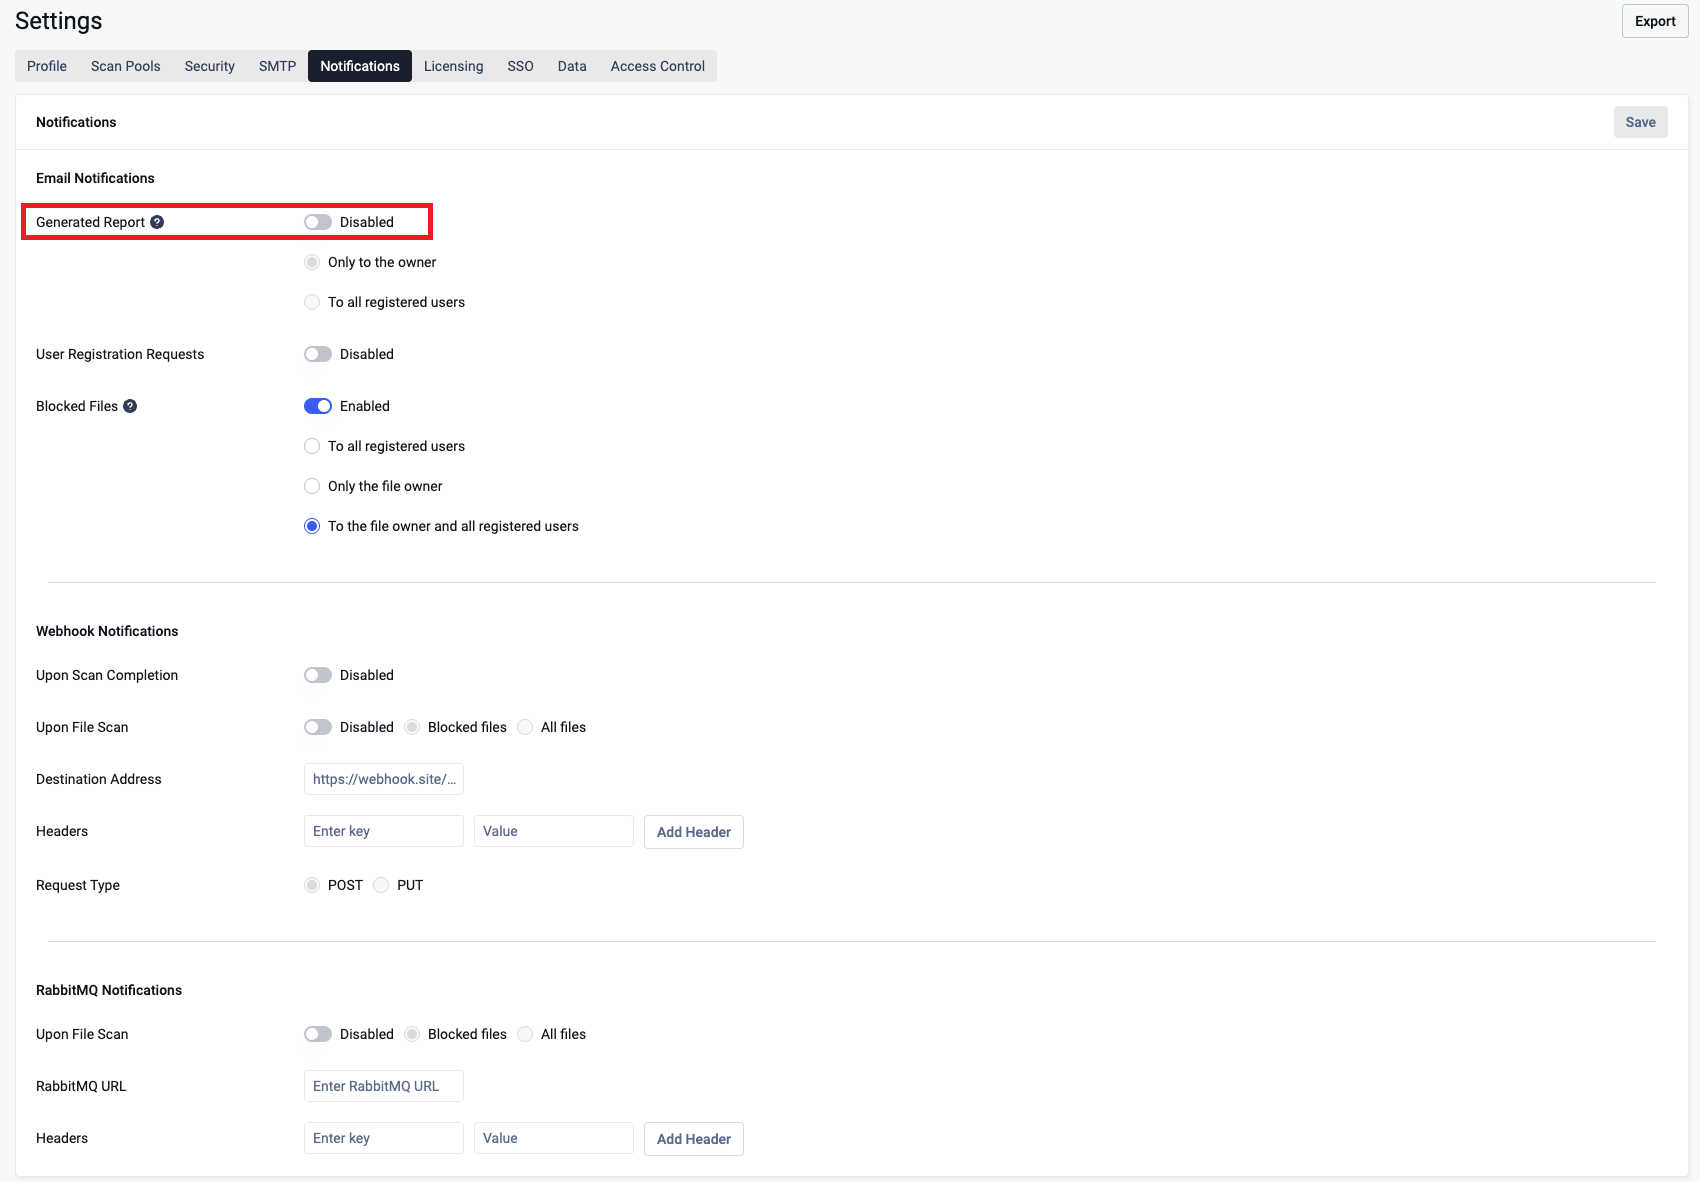The width and height of the screenshot is (1700, 1182).
Task: Select the Notifications tab
Action: [360, 66]
